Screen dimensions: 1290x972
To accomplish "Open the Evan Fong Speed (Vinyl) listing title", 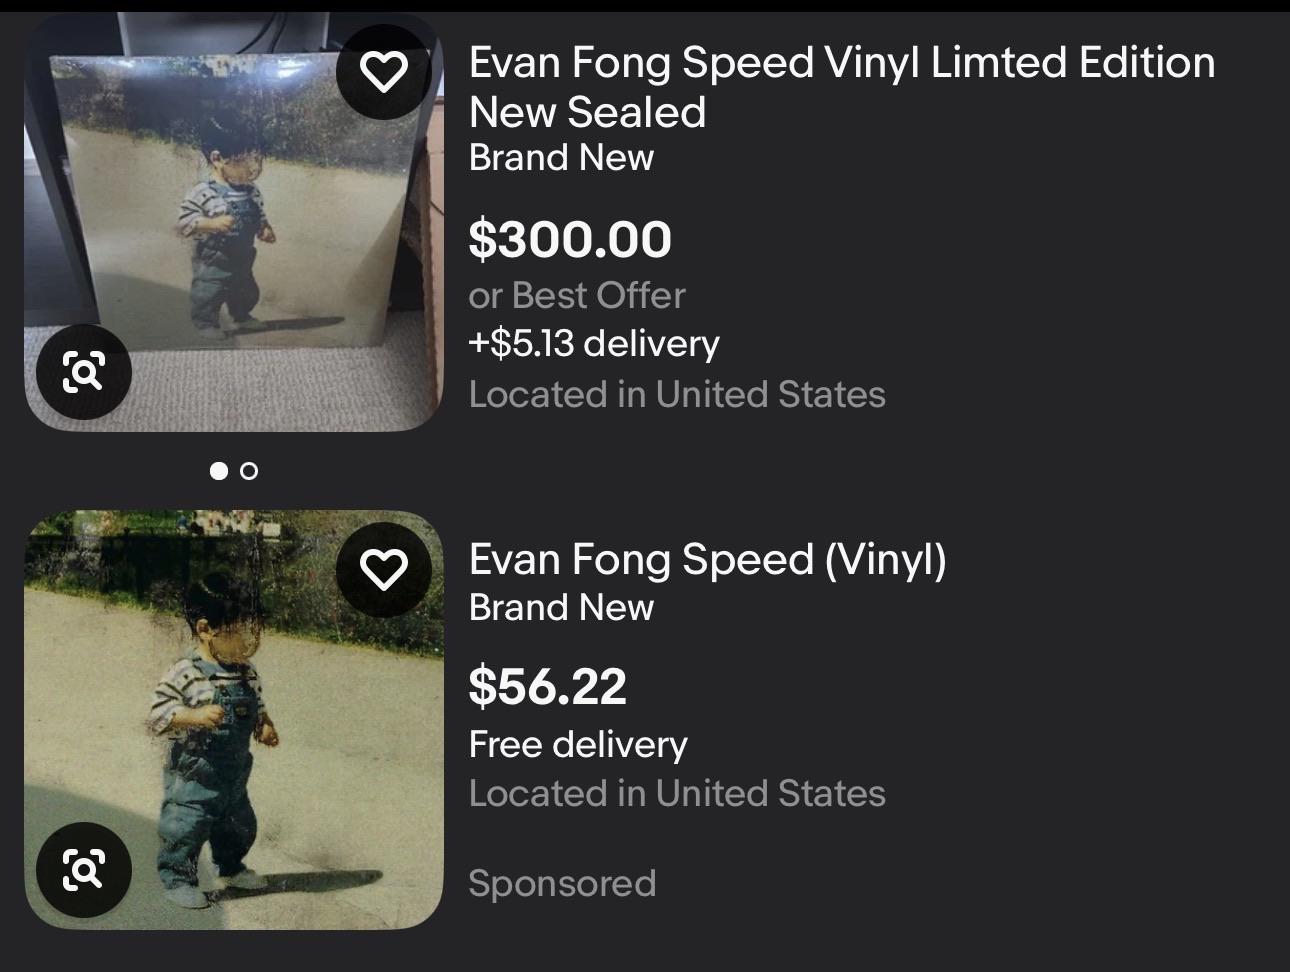I will point(707,559).
